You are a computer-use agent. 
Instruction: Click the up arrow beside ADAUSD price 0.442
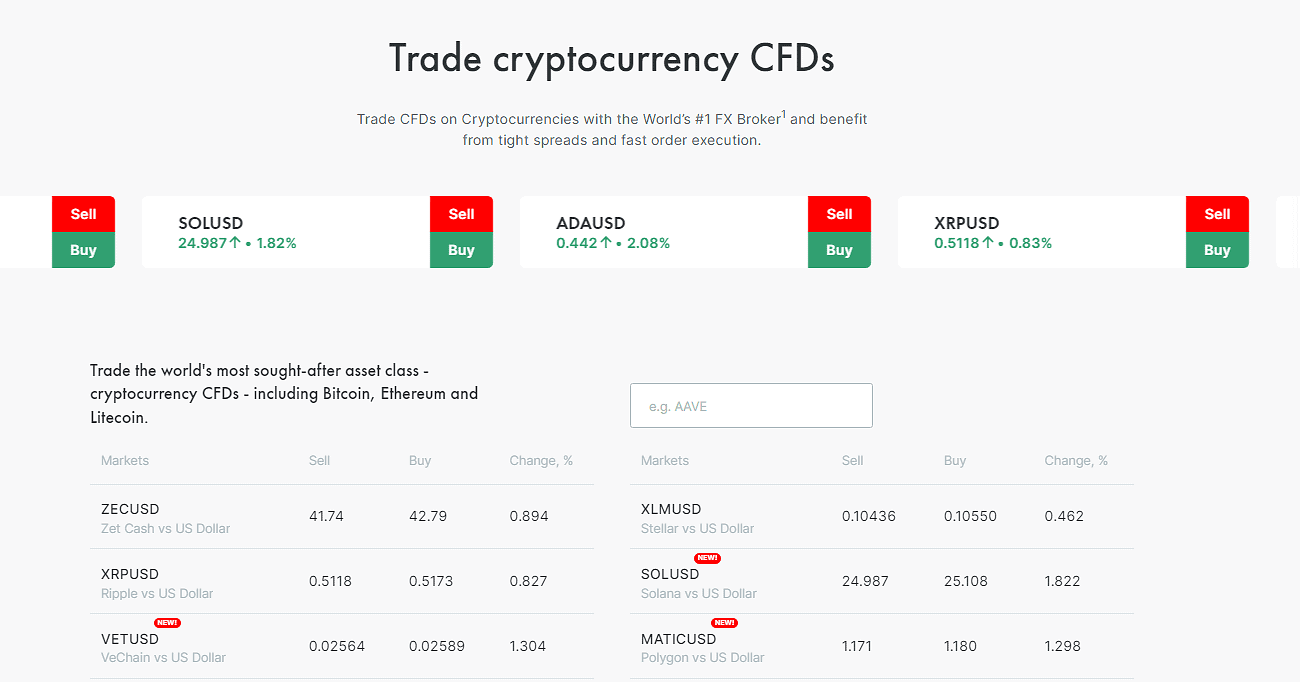pyautogui.click(x=605, y=243)
